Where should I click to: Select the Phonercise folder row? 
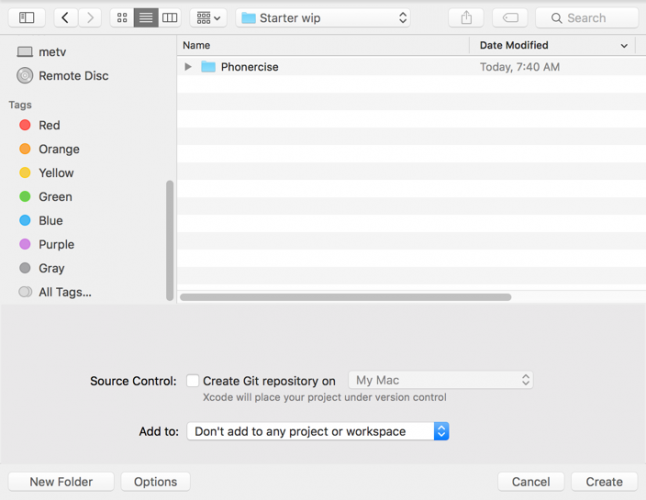click(411, 67)
